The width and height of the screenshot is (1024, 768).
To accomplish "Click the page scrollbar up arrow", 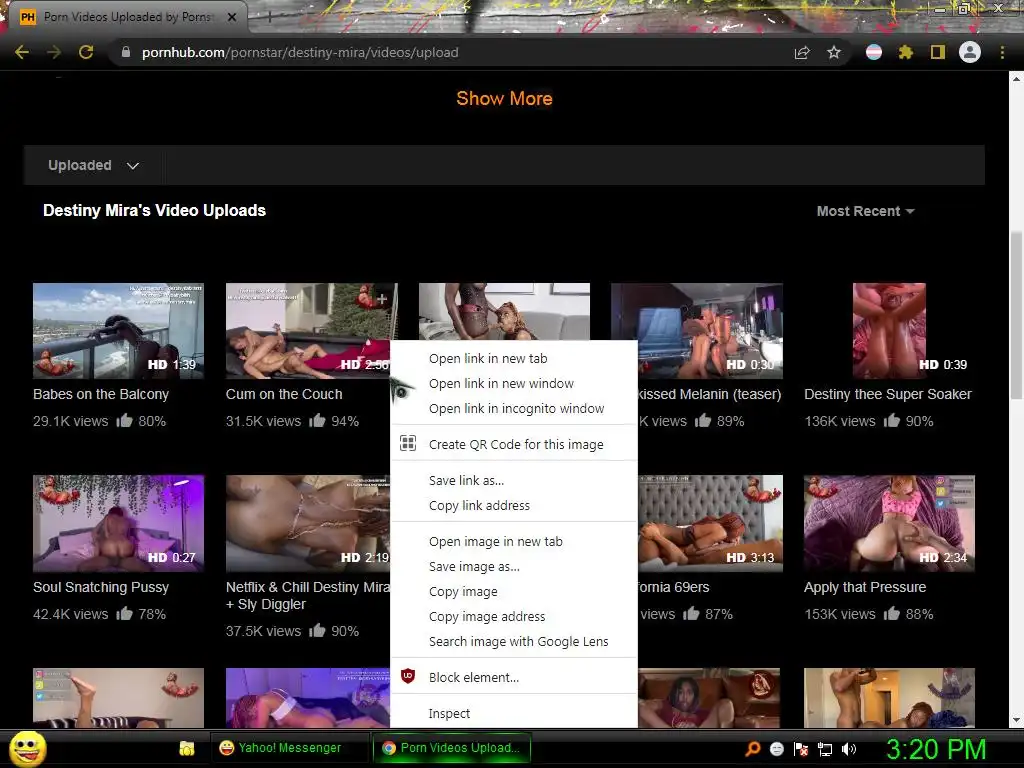I will [x=1016, y=79].
